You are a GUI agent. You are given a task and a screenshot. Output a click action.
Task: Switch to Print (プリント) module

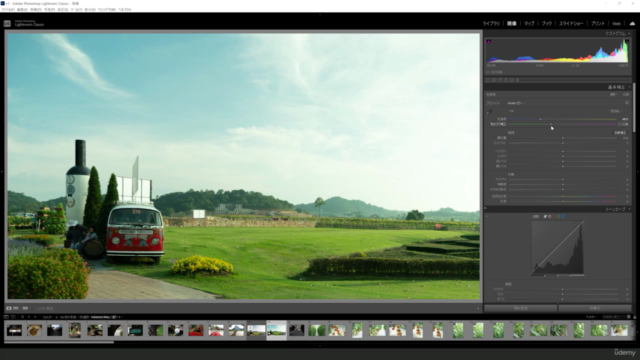coord(598,24)
